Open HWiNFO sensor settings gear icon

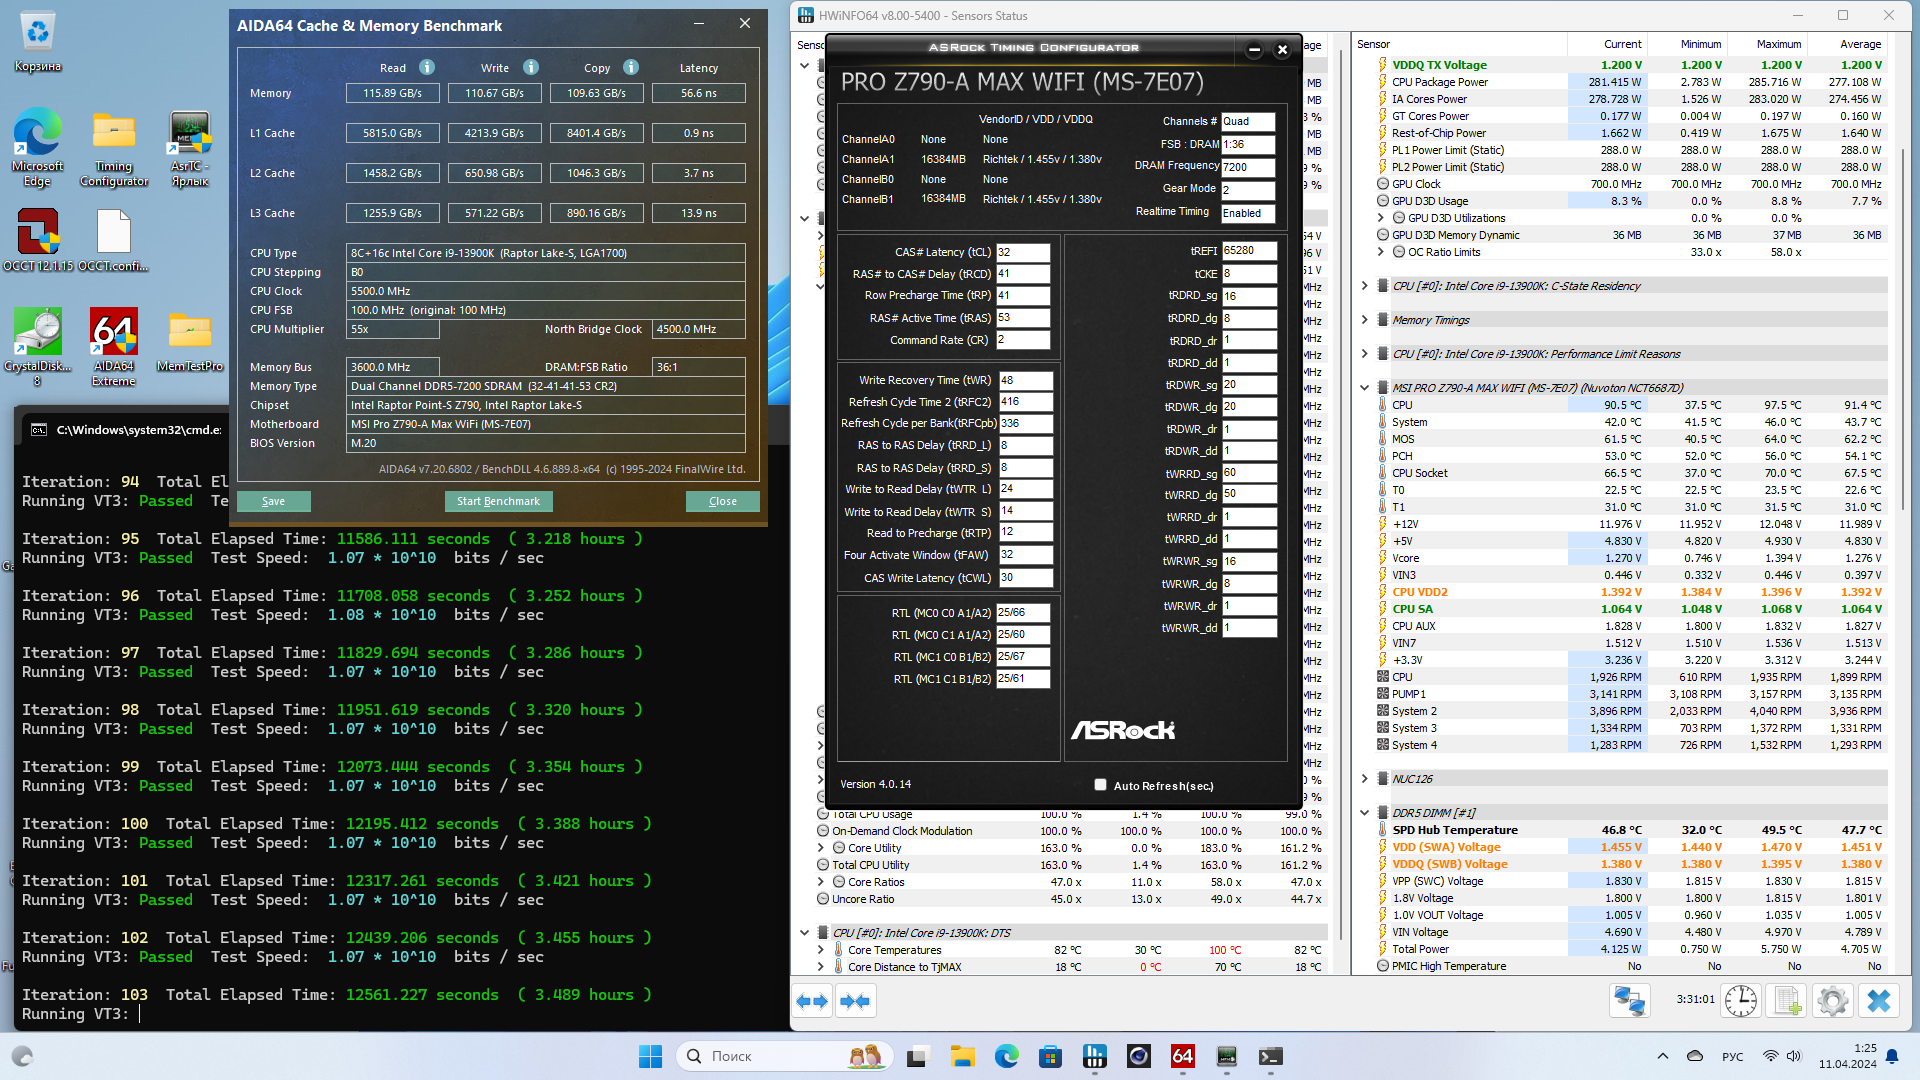[1833, 1000]
